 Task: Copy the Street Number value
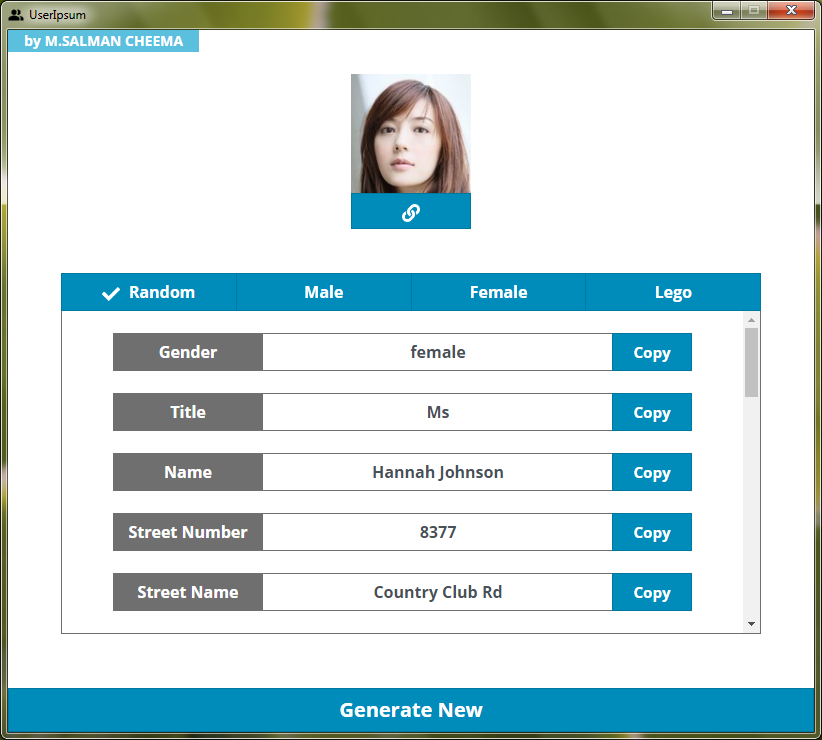point(651,532)
